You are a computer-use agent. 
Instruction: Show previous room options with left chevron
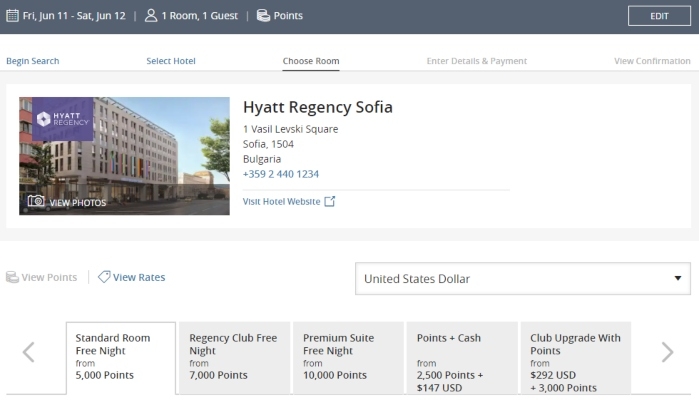tap(29, 352)
